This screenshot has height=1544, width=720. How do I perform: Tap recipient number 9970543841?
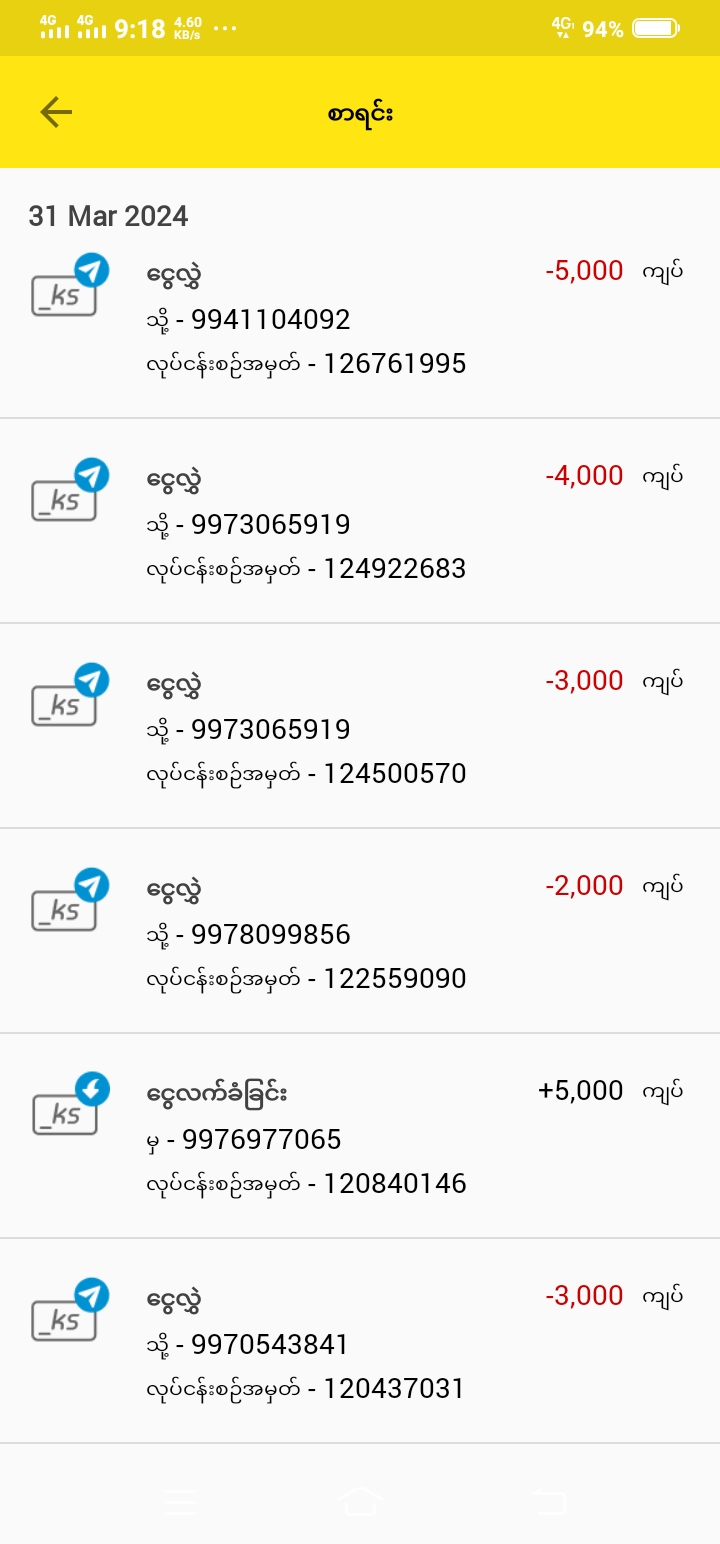(x=269, y=1345)
